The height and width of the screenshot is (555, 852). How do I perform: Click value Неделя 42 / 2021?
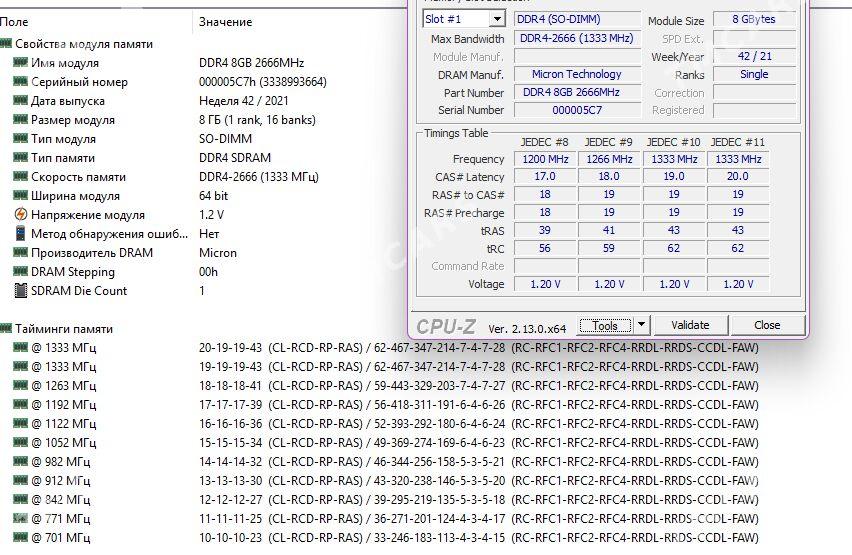click(x=243, y=101)
